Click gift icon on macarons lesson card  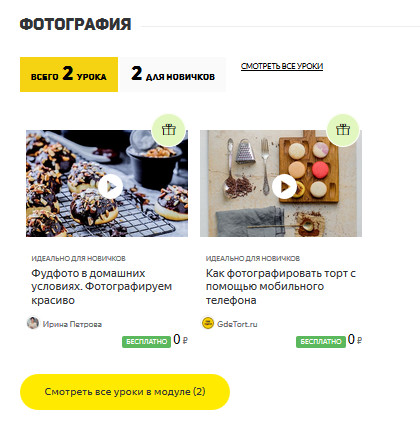[x=343, y=130]
